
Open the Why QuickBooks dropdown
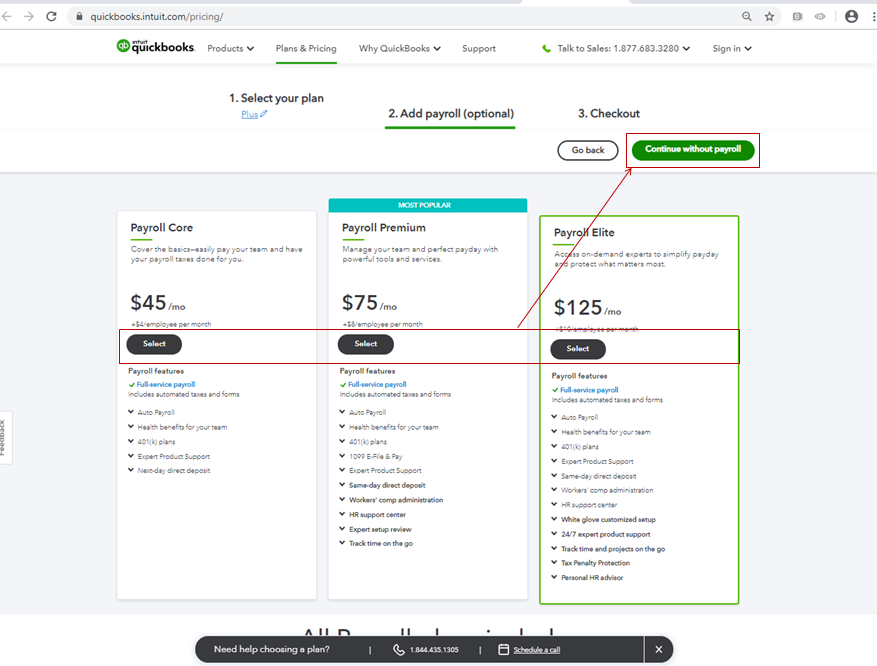[399, 49]
